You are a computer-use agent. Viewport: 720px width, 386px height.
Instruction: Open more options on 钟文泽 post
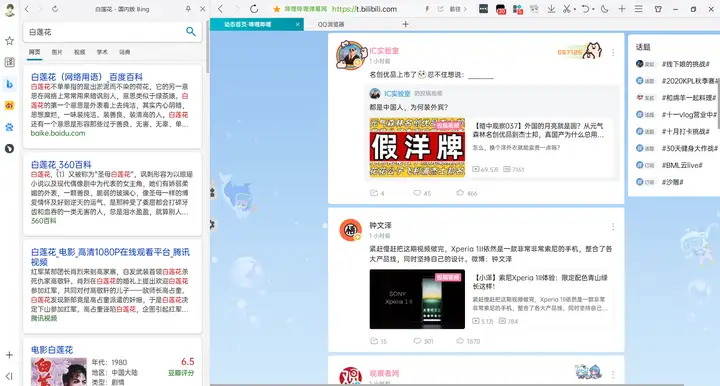613,227
